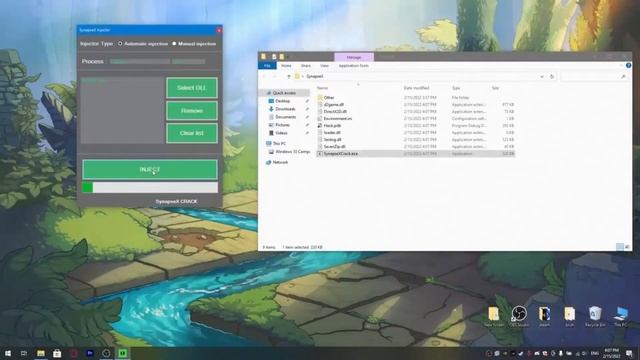Click the injection progress bar
Image resolution: width=640 pixels, height=360 pixels.
pos(150,187)
